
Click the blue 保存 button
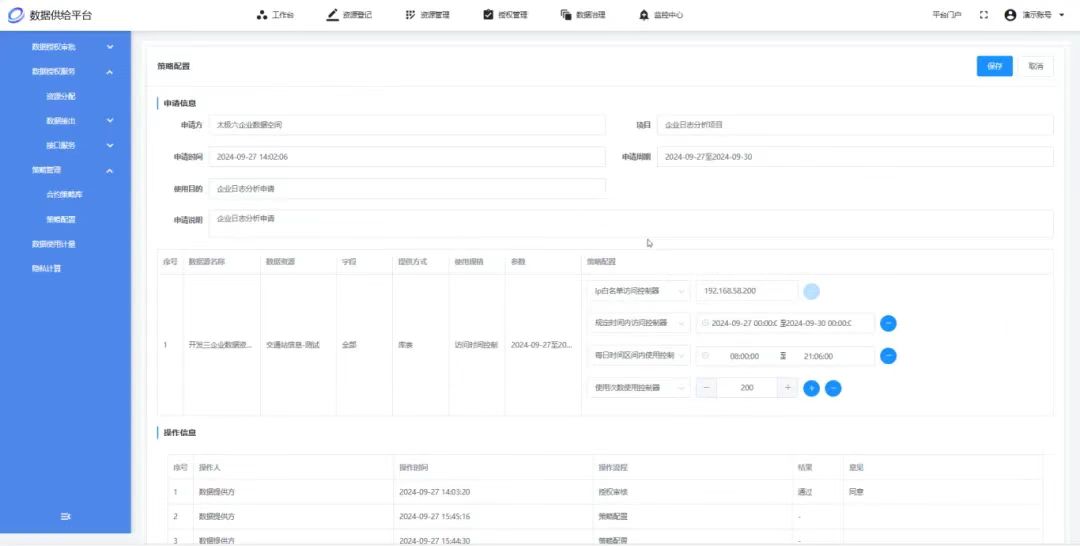995,66
